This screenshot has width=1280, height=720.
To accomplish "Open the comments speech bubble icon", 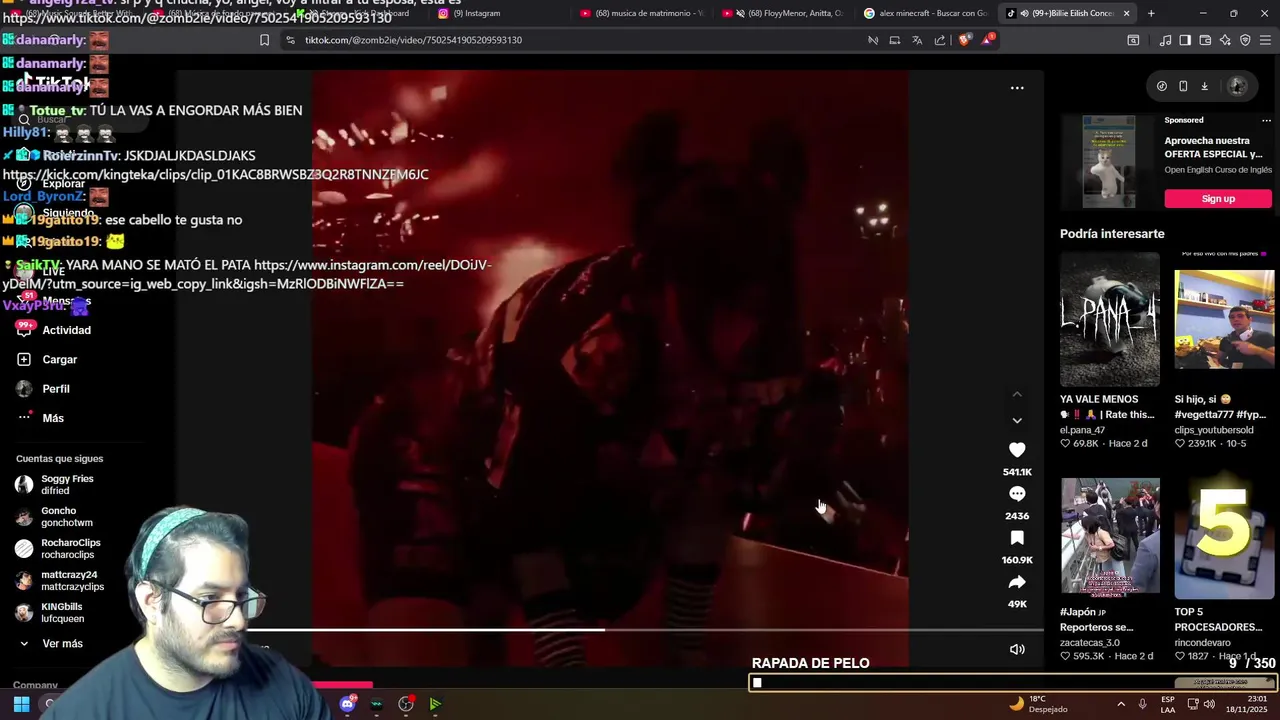I will [x=1017, y=494].
